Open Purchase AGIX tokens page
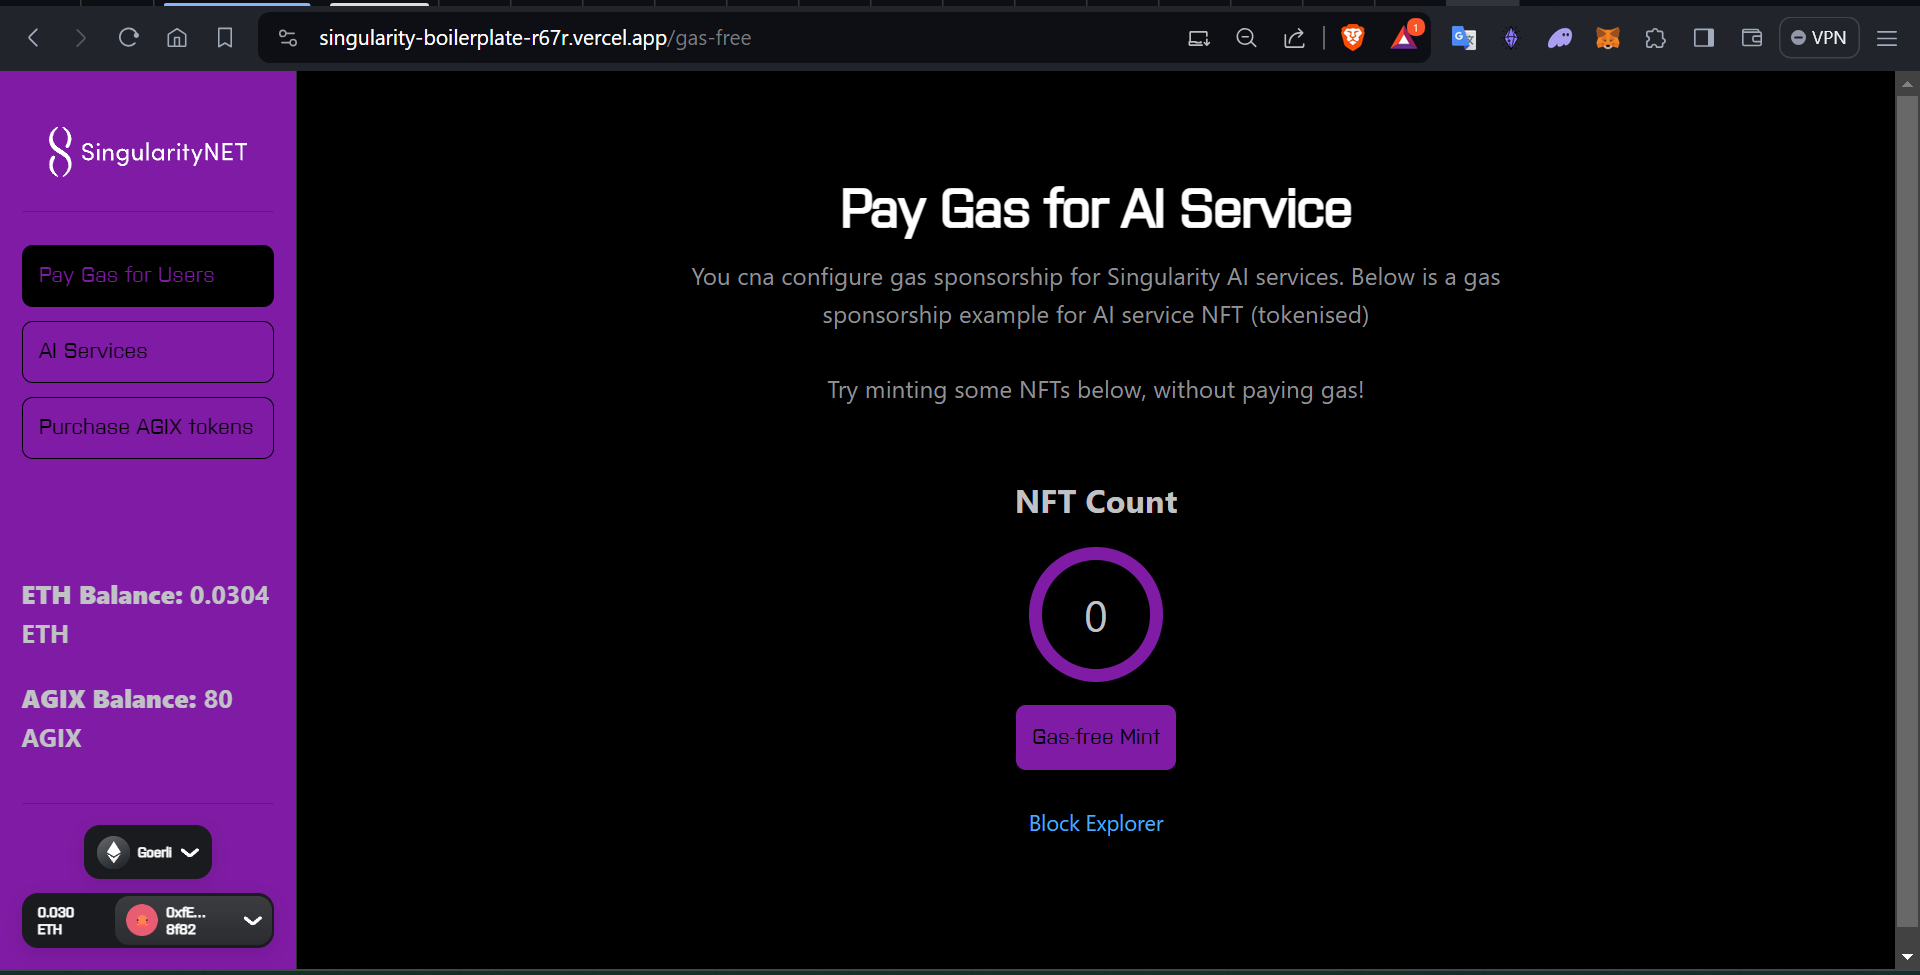 click(x=148, y=428)
